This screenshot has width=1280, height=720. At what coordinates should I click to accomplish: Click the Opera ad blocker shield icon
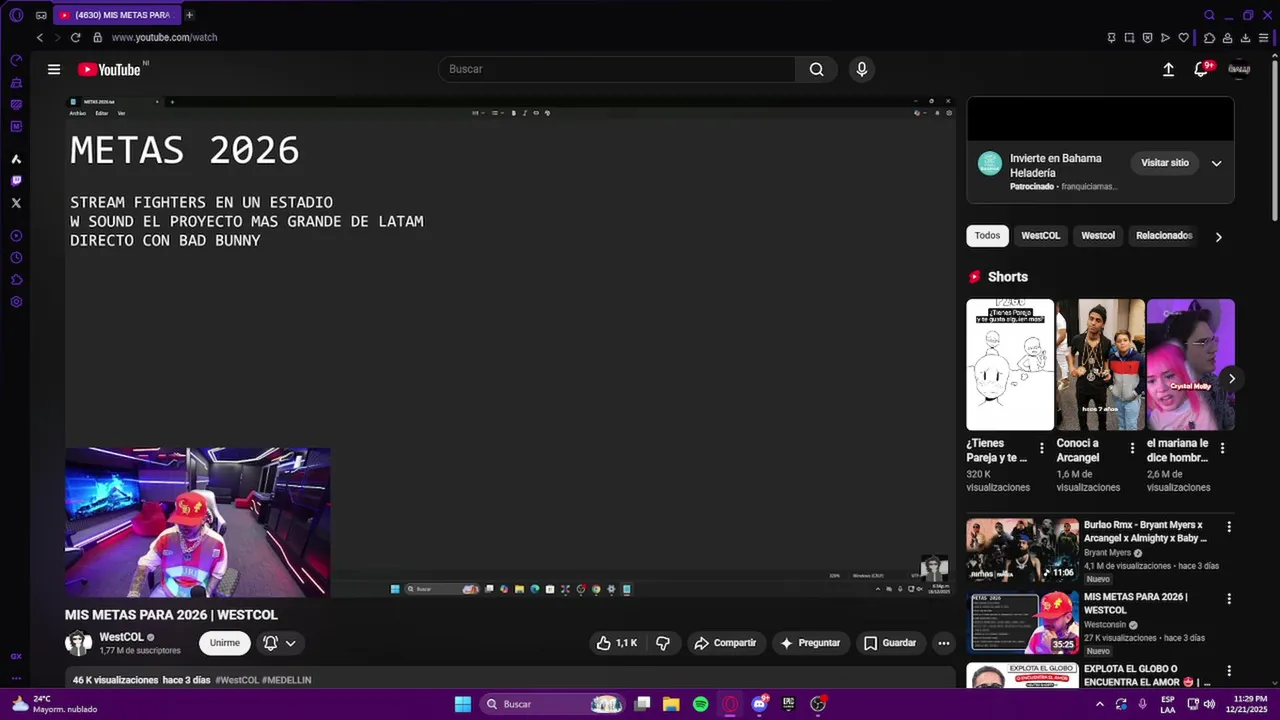(x=1147, y=37)
